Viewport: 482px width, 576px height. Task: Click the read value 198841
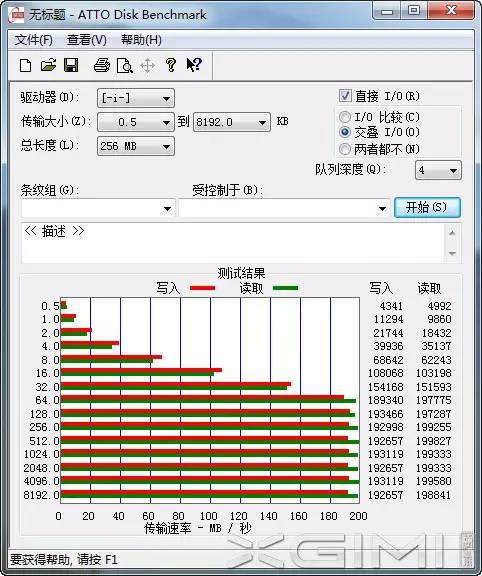point(433,495)
